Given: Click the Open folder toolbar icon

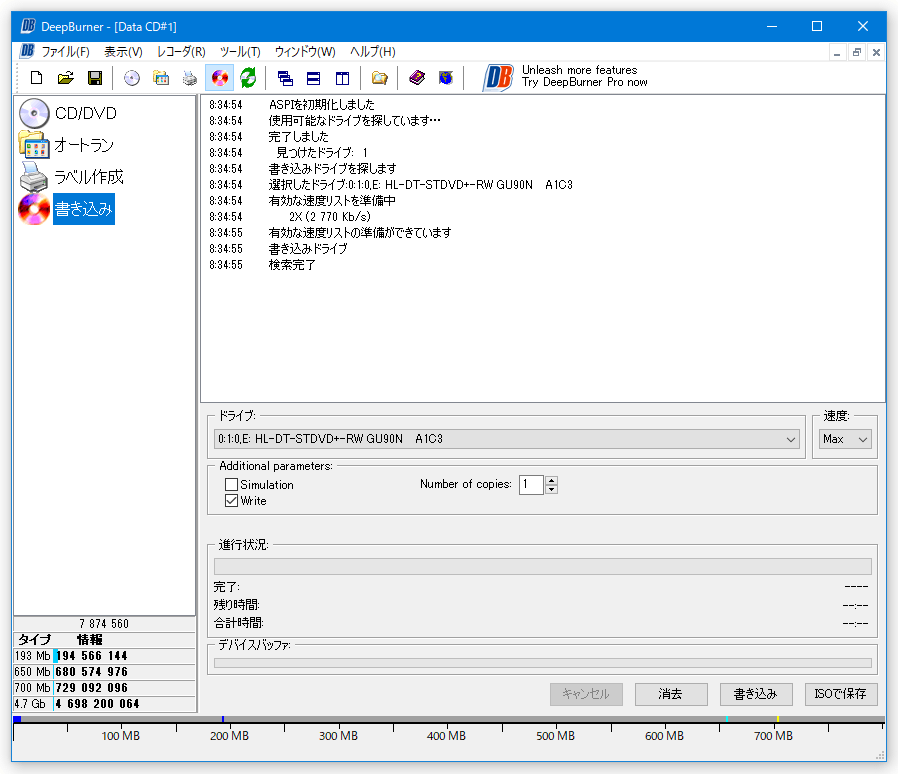Looking at the screenshot, I should point(66,77).
